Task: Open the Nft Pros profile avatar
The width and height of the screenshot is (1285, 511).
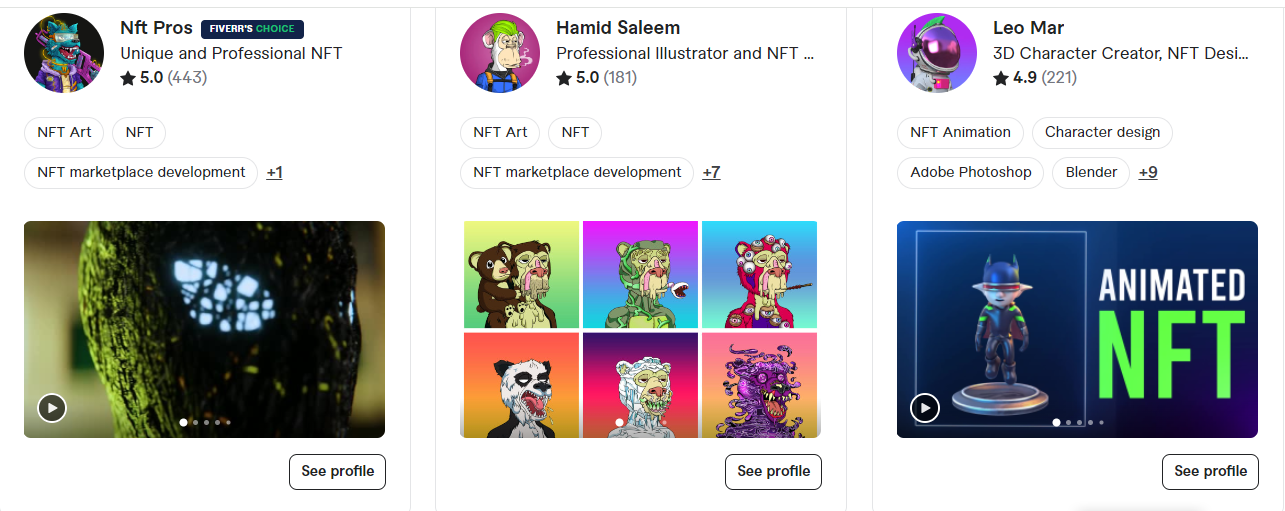Action: pos(64,52)
